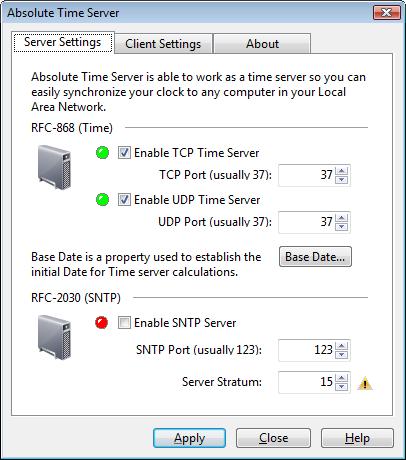The height and width of the screenshot is (460, 406).
Task: Increase TCP Port with the up arrow
Action: (341, 171)
